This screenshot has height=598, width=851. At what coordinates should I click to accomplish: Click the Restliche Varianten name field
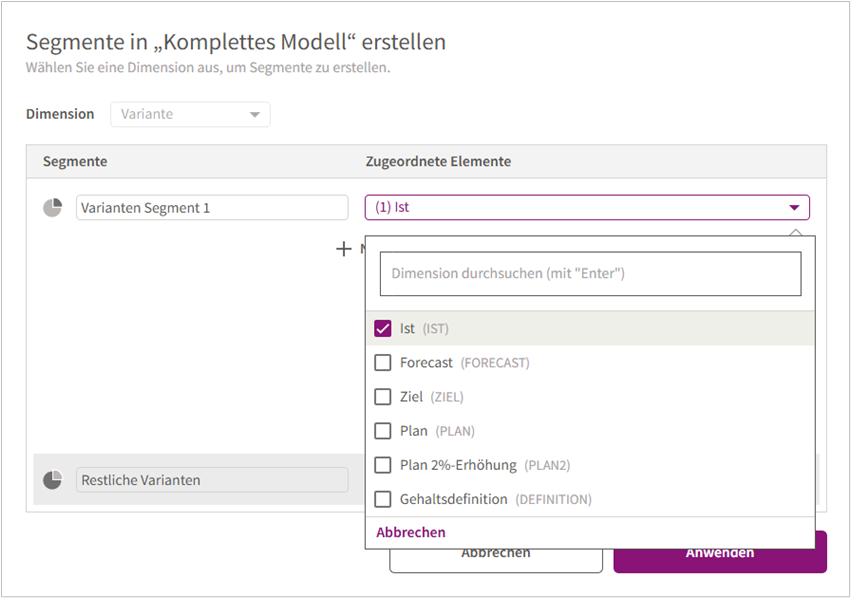point(212,480)
